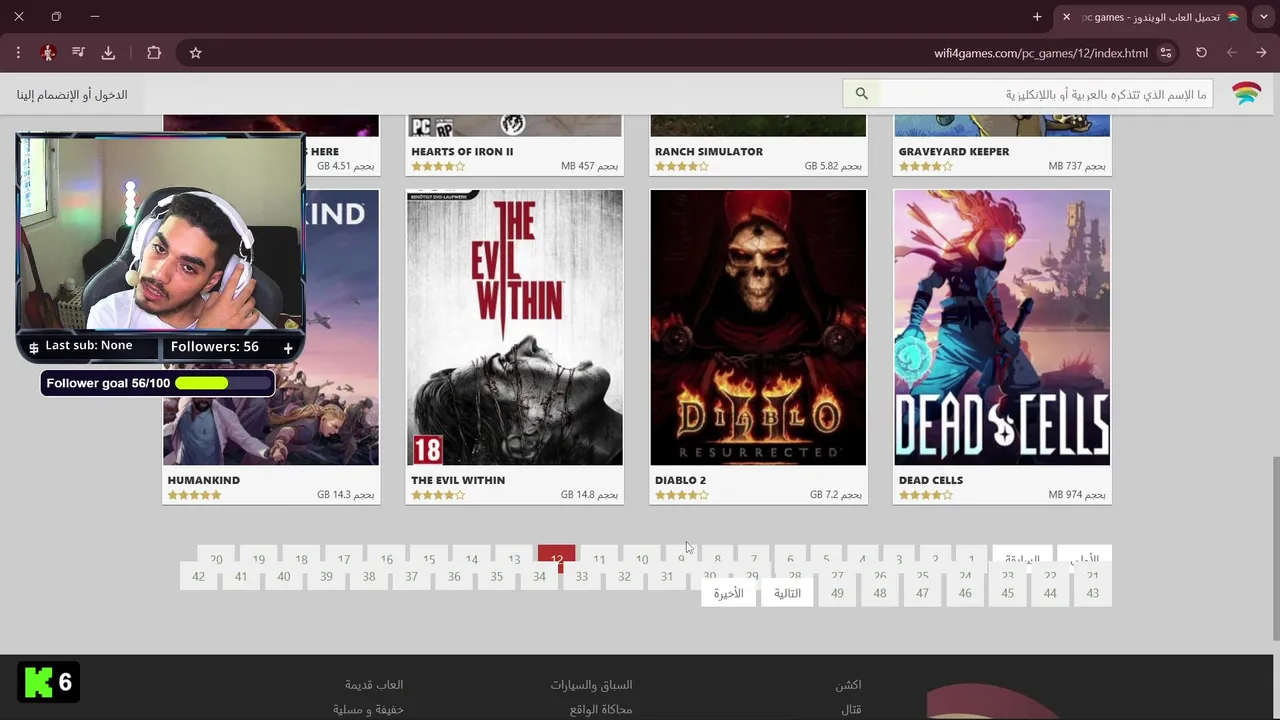Image resolution: width=1280 pixels, height=720 pixels.
Task: Open the browser three-dot menu
Action: (x=18, y=53)
